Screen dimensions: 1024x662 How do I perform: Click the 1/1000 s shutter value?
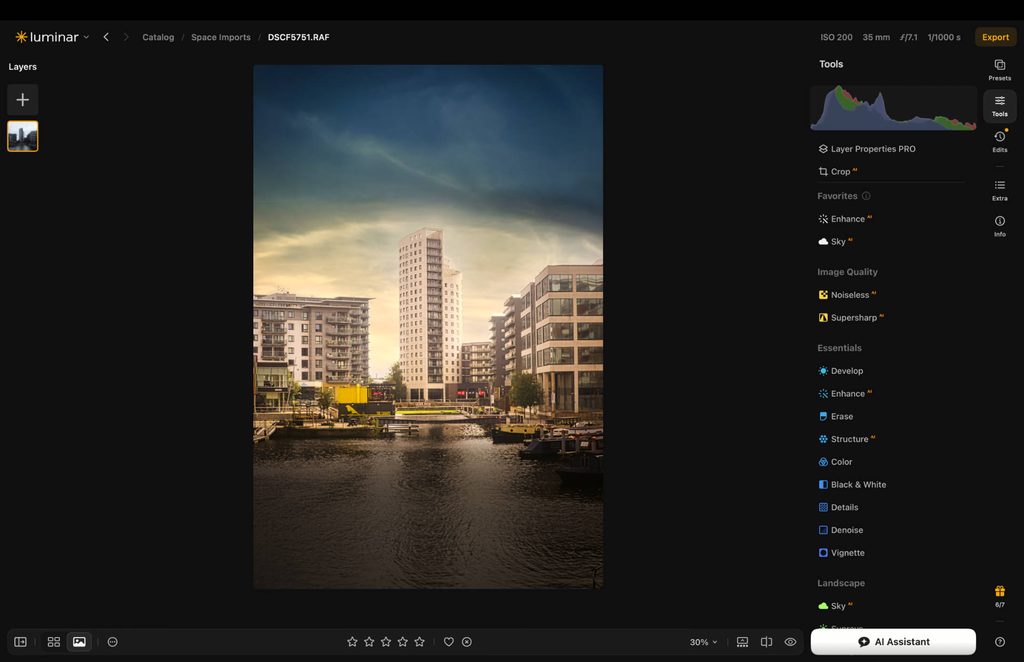point(944,37)
